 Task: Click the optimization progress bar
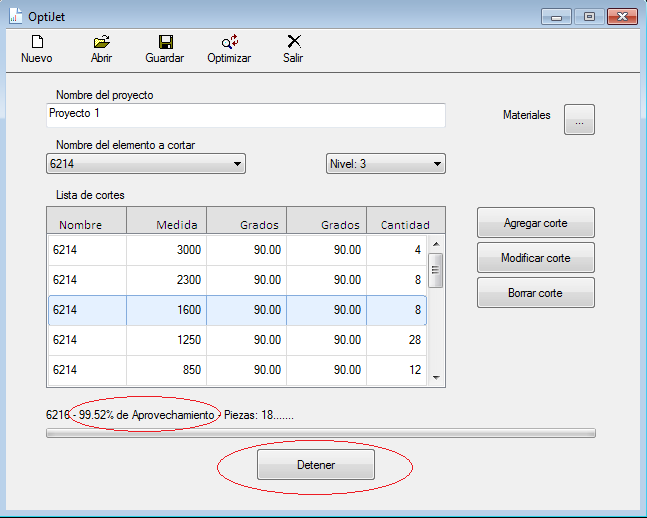pyautogui.click(x=320, y=433)
